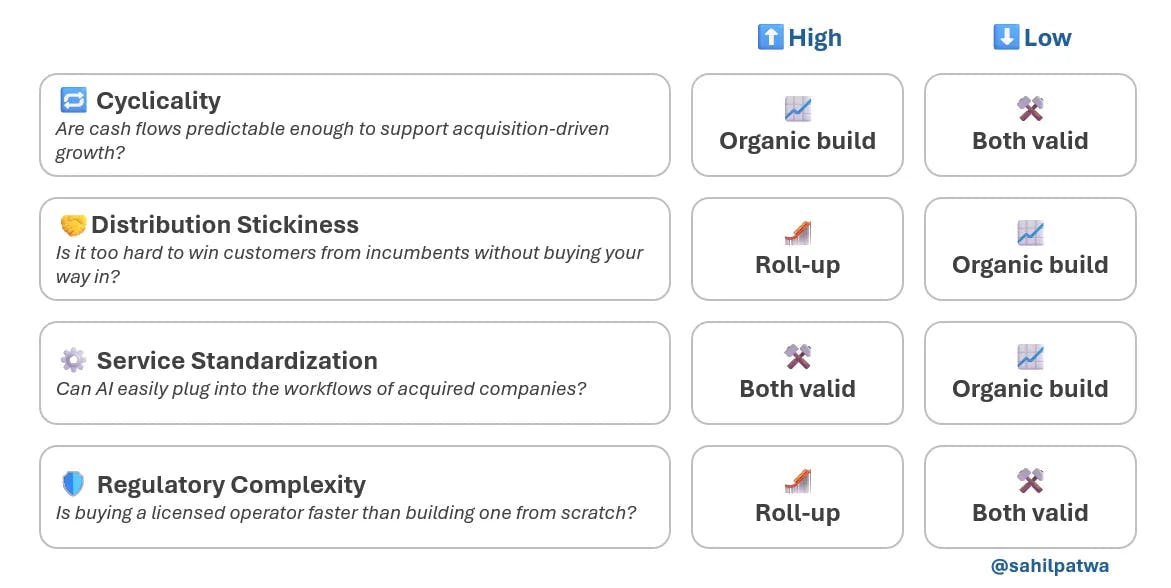Click the up arrow icon next to High
The width and height of the screenshot is (1171, 588).
770,37
